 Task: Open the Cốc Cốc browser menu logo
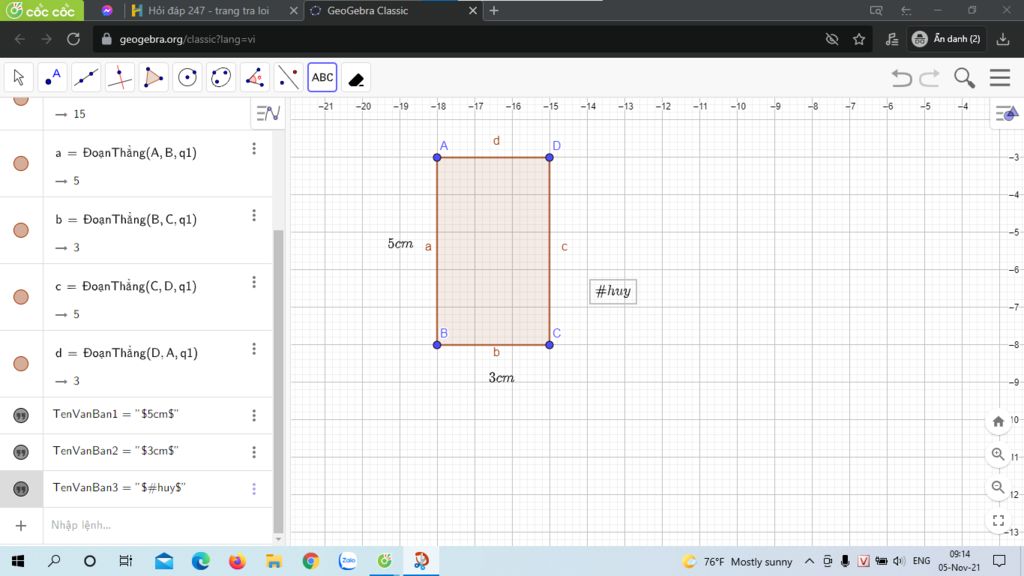tap(41, 10)
